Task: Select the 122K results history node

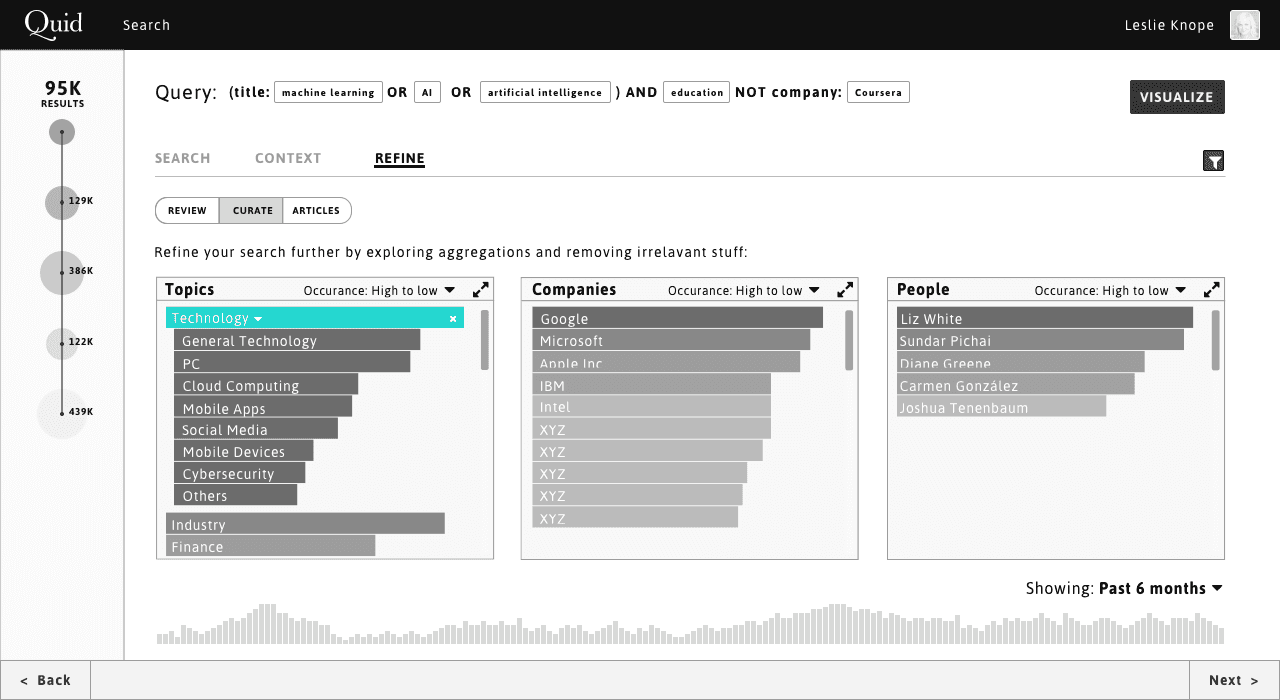Action: (x=62, y=343)
